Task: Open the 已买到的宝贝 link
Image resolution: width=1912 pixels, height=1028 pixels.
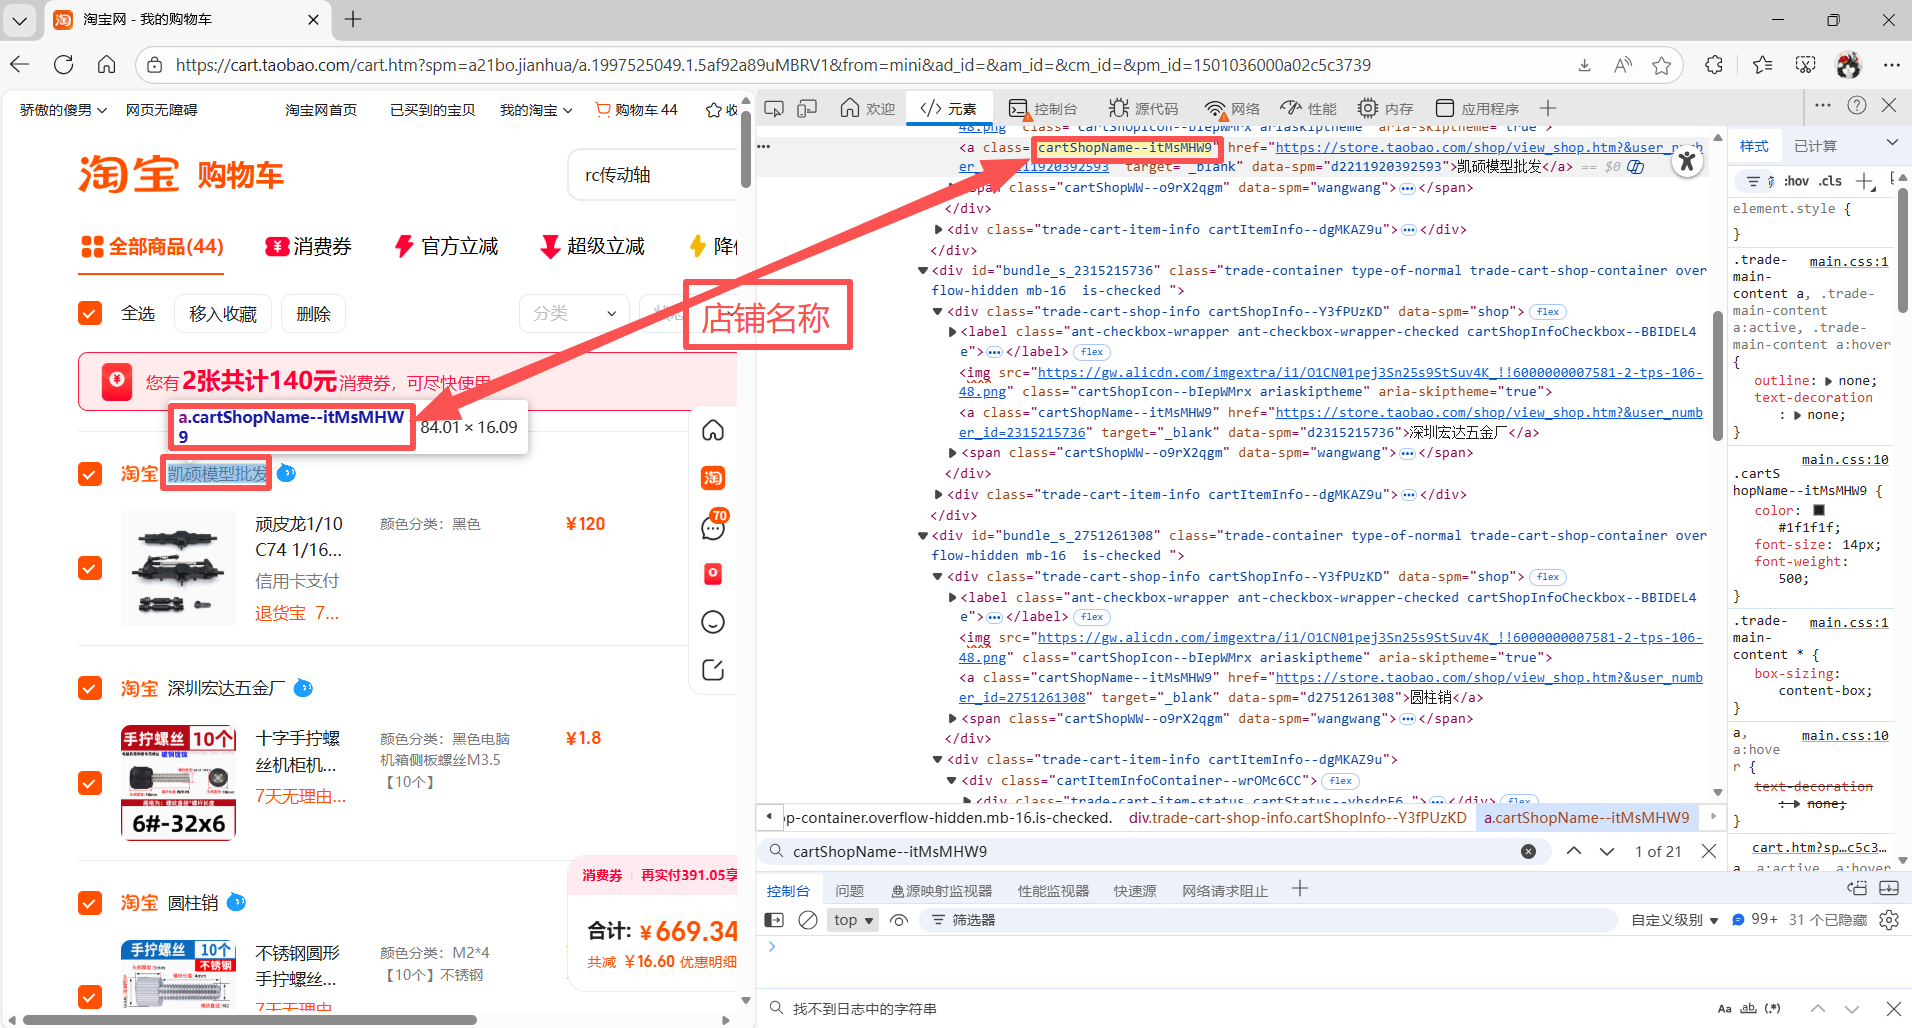Action: tap(432, 110)
